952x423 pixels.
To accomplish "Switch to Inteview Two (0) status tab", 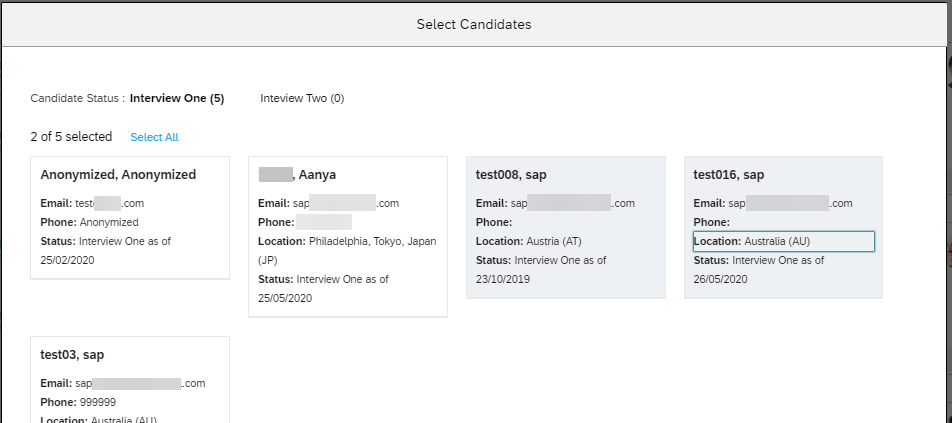I will (x=302, y=98).
